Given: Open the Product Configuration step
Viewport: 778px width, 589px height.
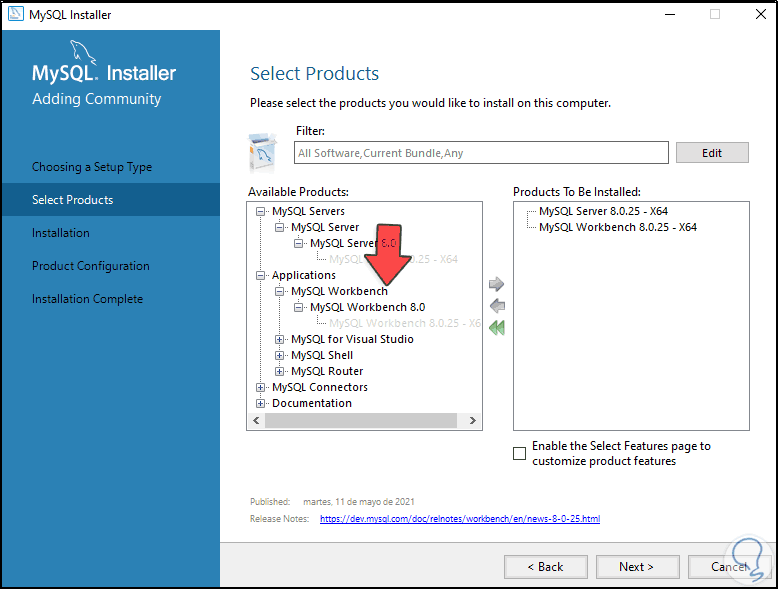Looking at the screenshot, I should point(91,266).
